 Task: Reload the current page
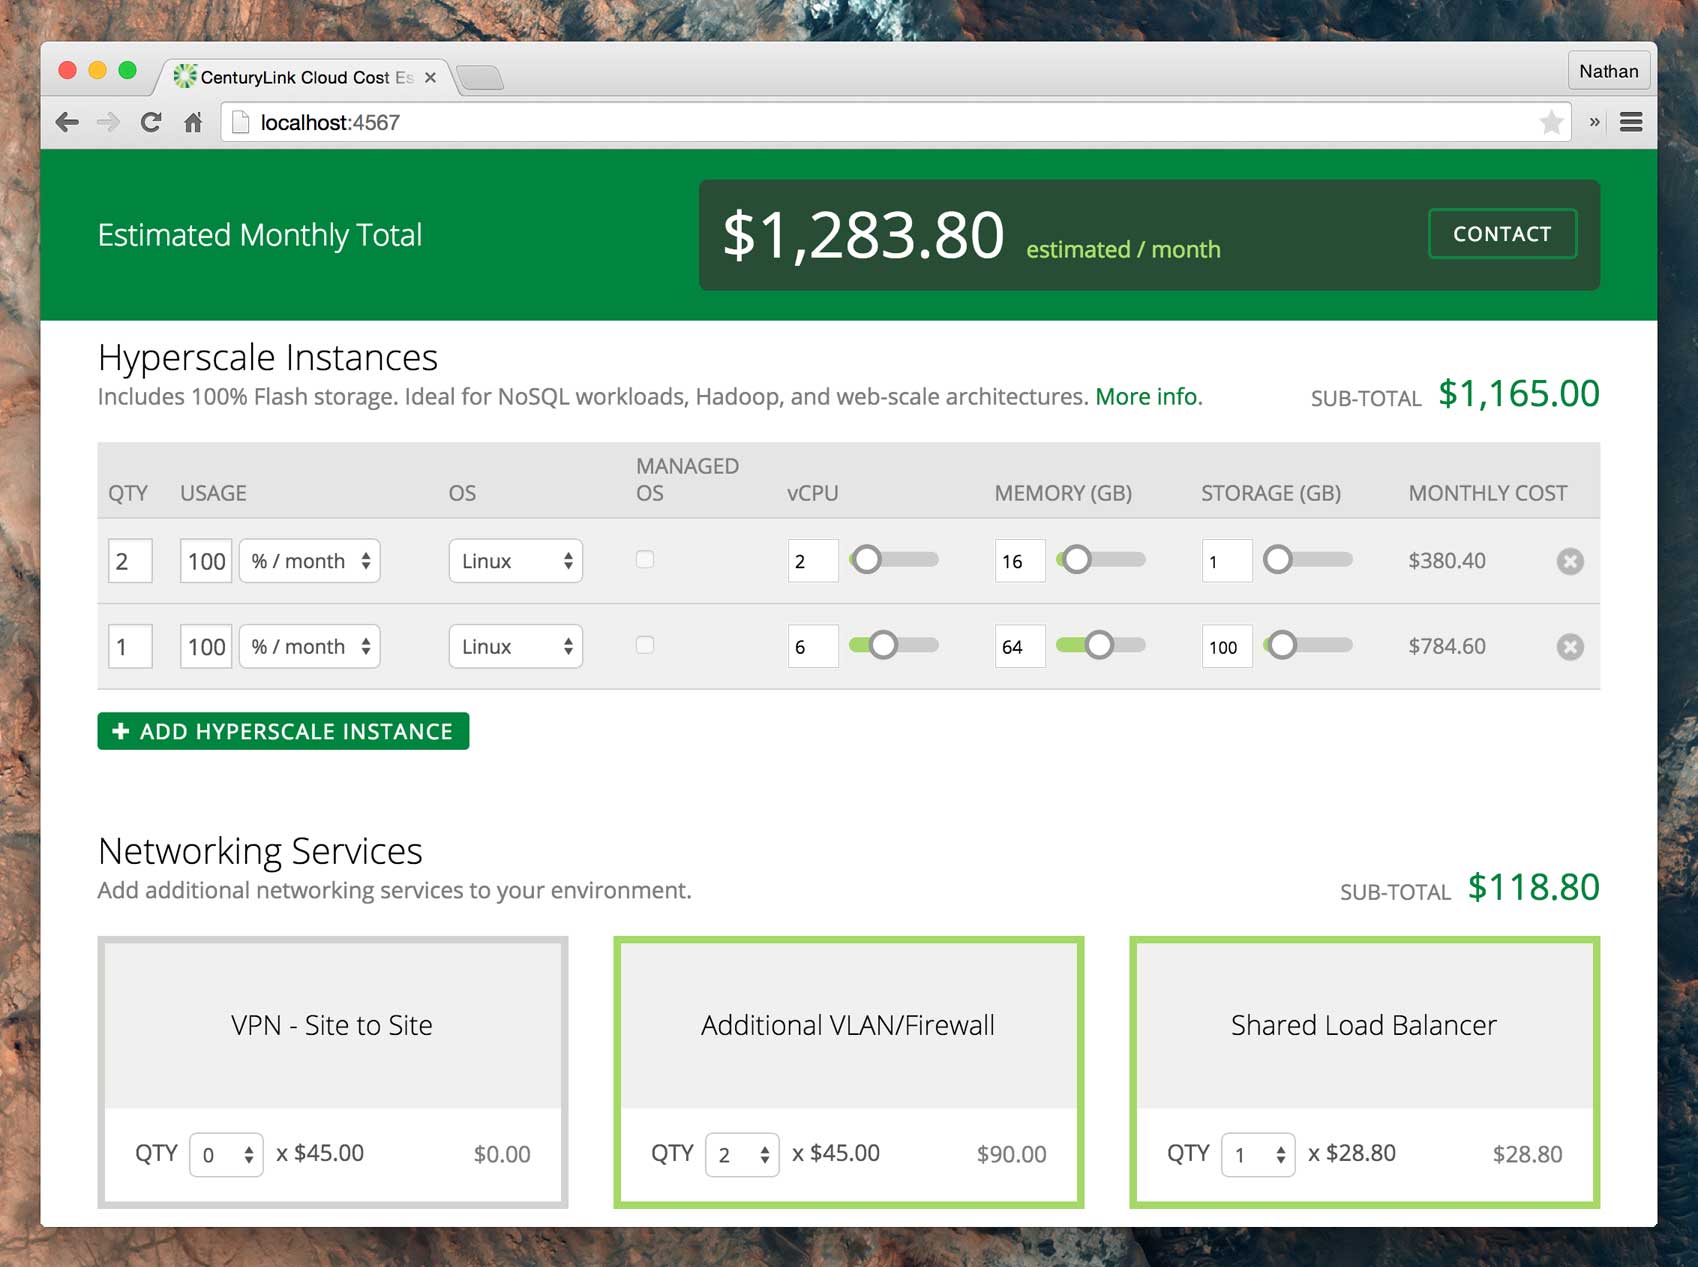(x=151, y=123)
